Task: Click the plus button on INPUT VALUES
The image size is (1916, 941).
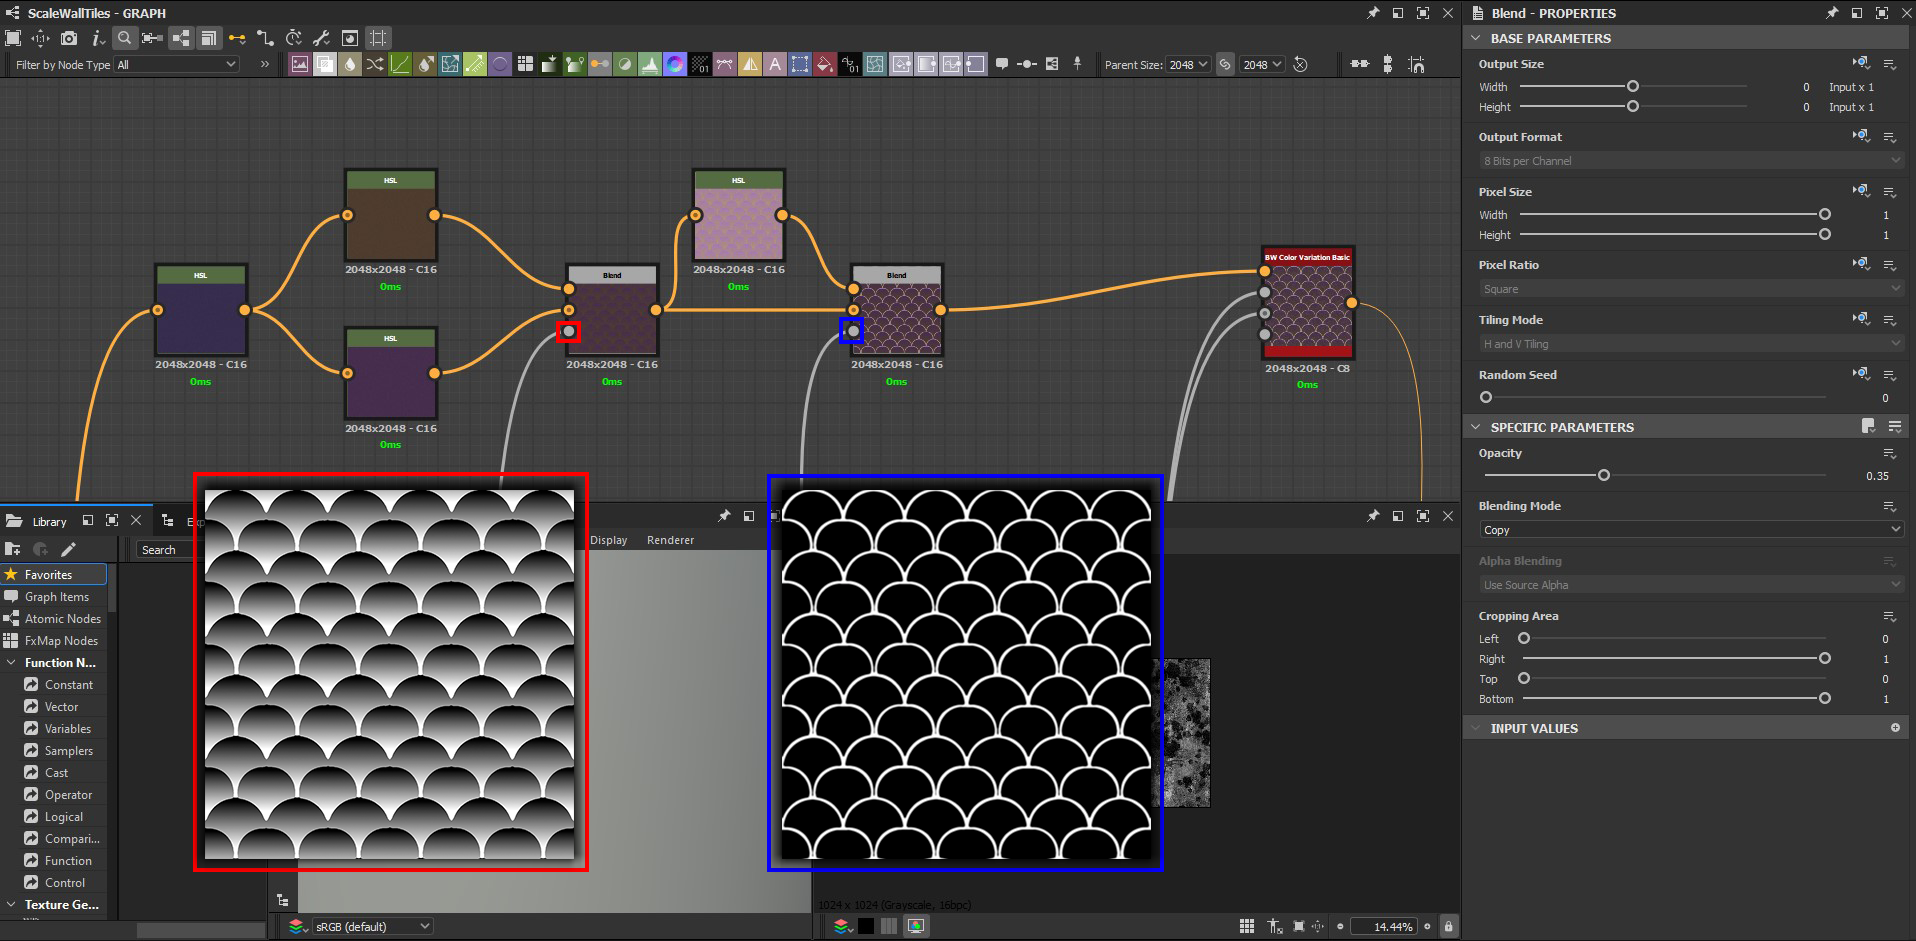Action: pyautogui.click(x=1897, y=728)
